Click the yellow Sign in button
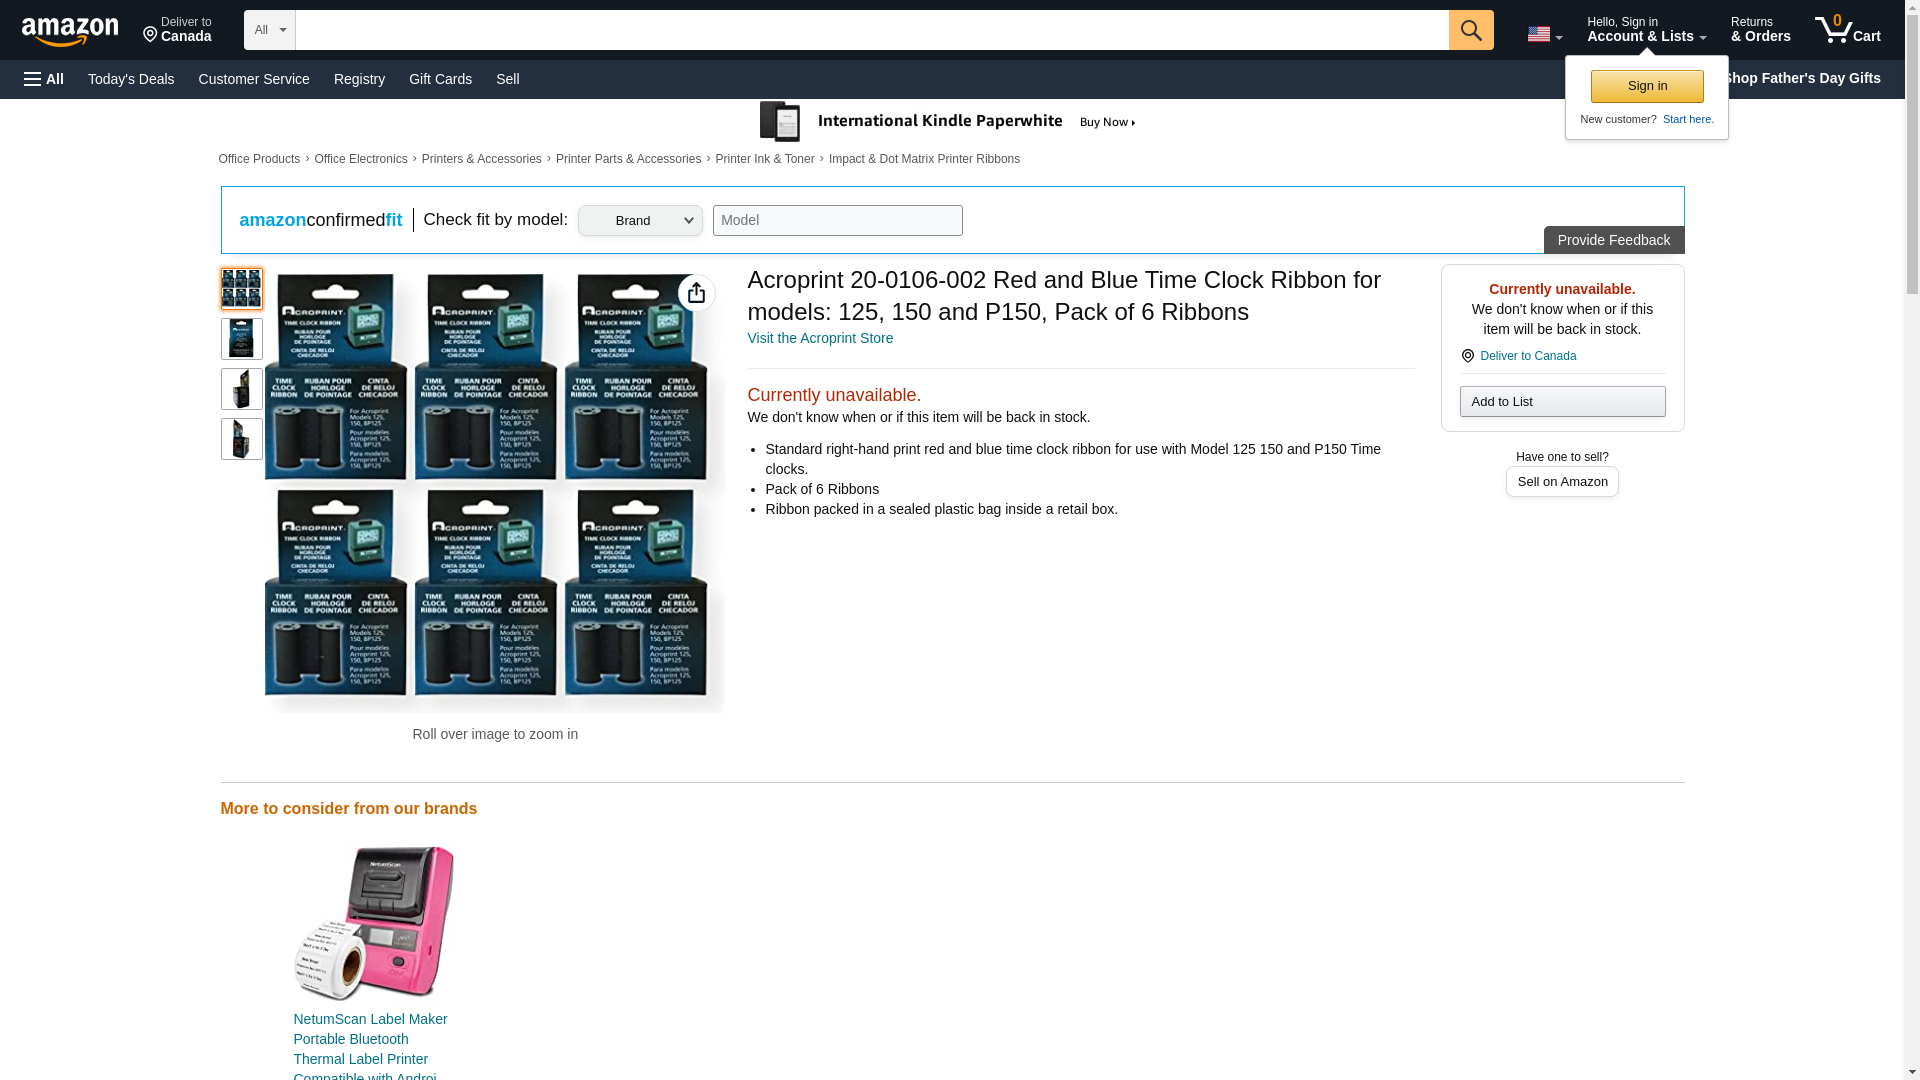The image size is (1920, 1080). [1646, 86]
